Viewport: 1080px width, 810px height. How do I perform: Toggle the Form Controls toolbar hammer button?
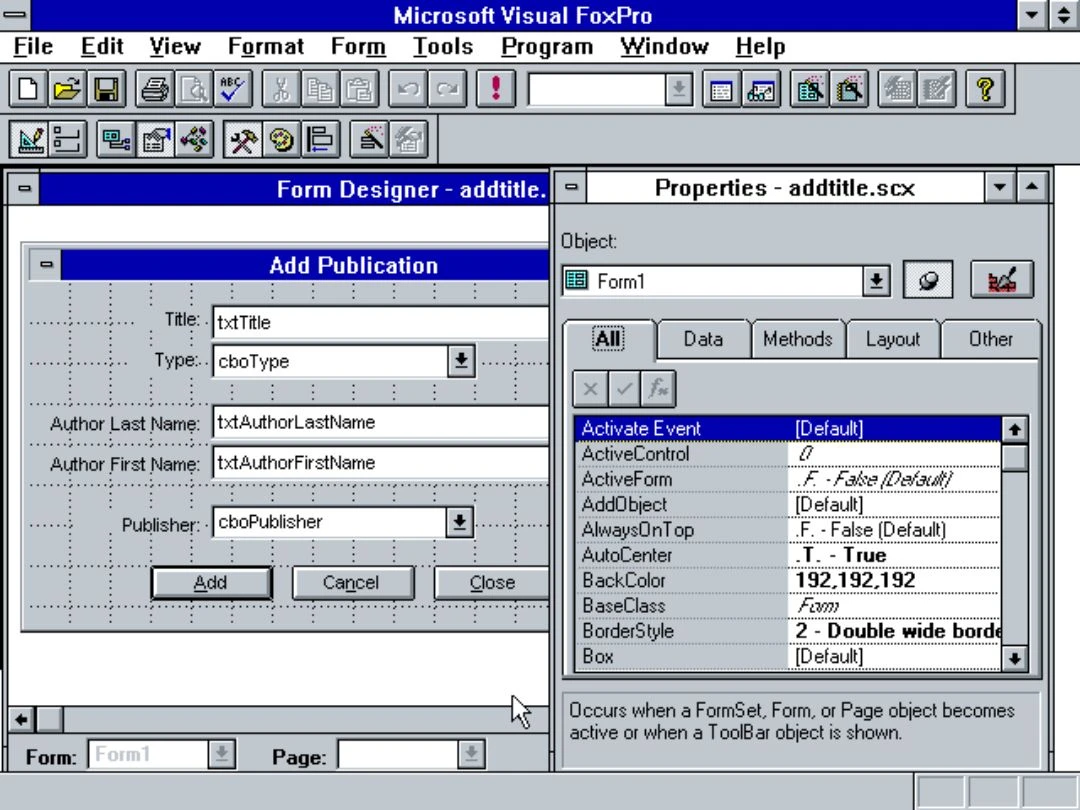point(242,140)
